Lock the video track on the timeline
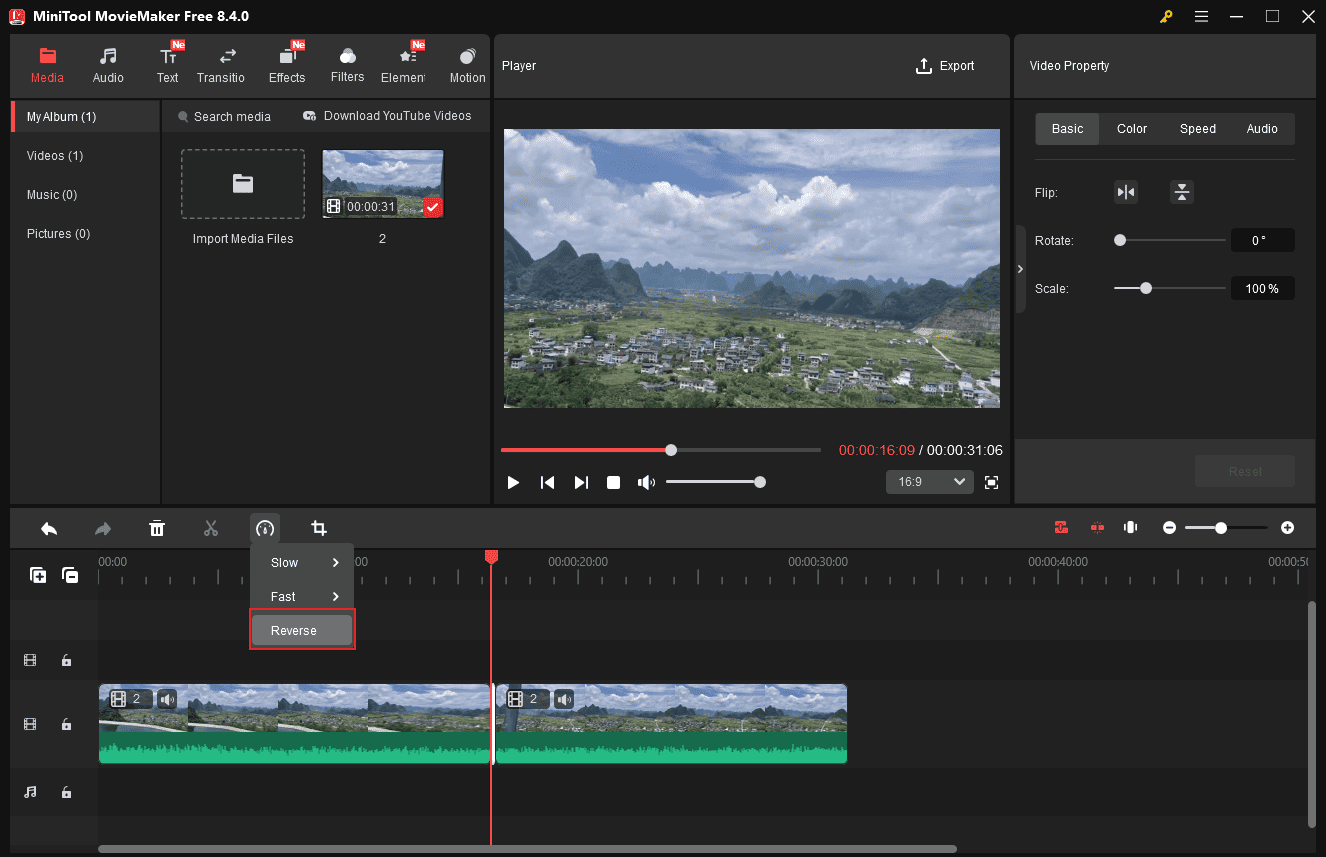Screen dimensions: 1326x857 (x=66, y=724)
